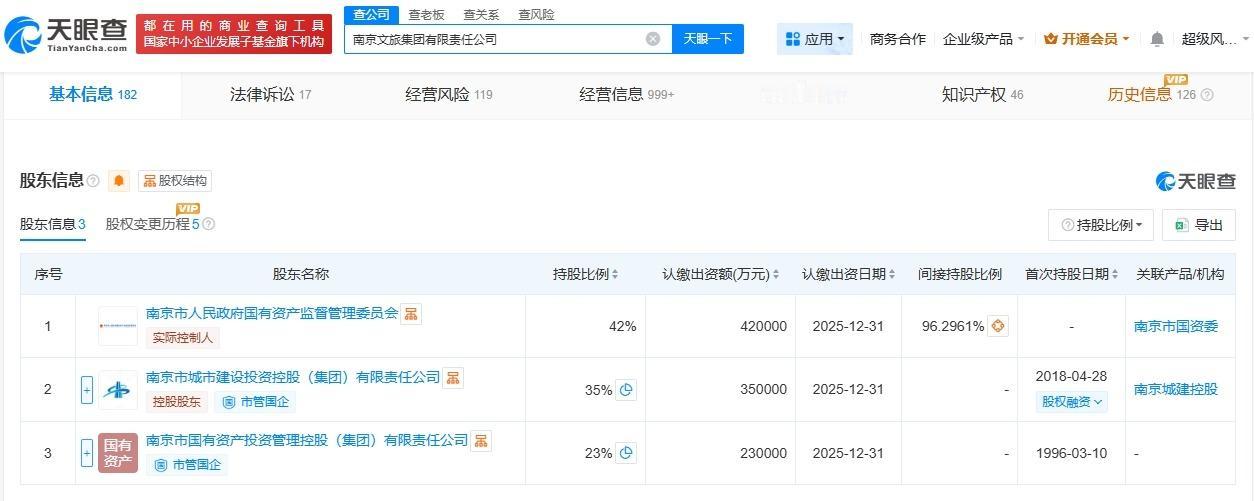The image size is (1254, 501).
Task: Click the orange alert bell beside 股东信息
Action: point(119,181)
